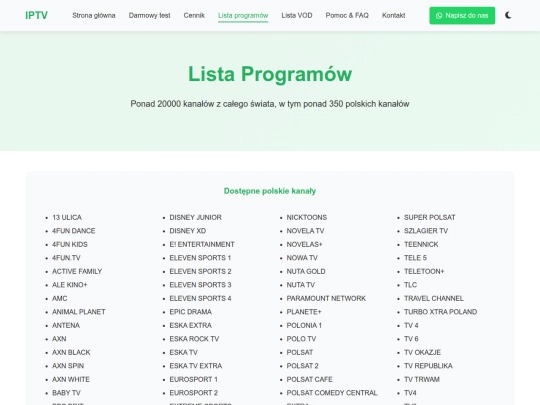Image resolution: width=540 pixels, height=405 pixels.
Task: Click TURBO XTRA POLAND entry
Action: [440, 312]
